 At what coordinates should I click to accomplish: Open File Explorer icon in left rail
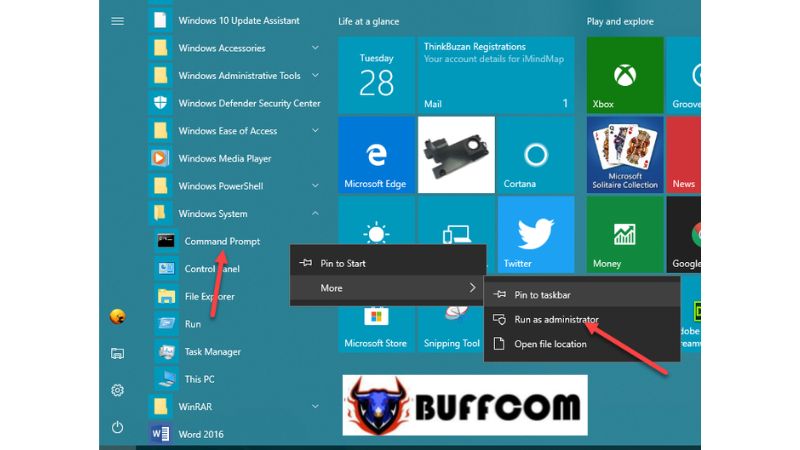[117, 353]
